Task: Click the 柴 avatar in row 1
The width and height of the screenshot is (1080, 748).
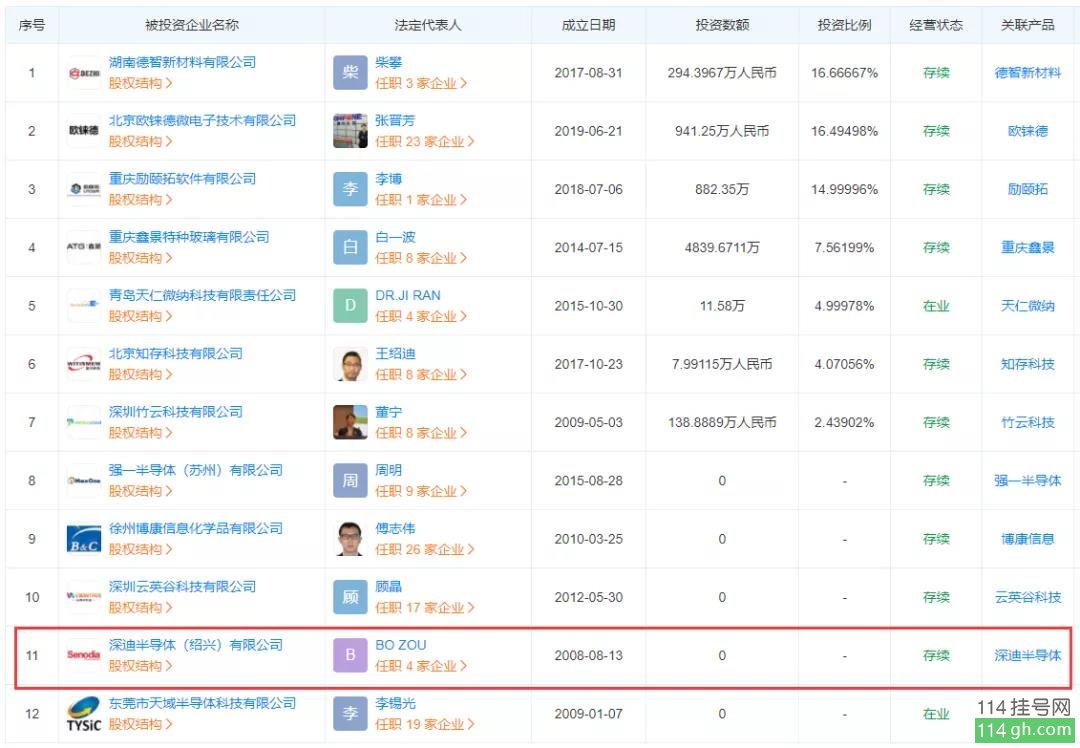Action: (351, 73)
